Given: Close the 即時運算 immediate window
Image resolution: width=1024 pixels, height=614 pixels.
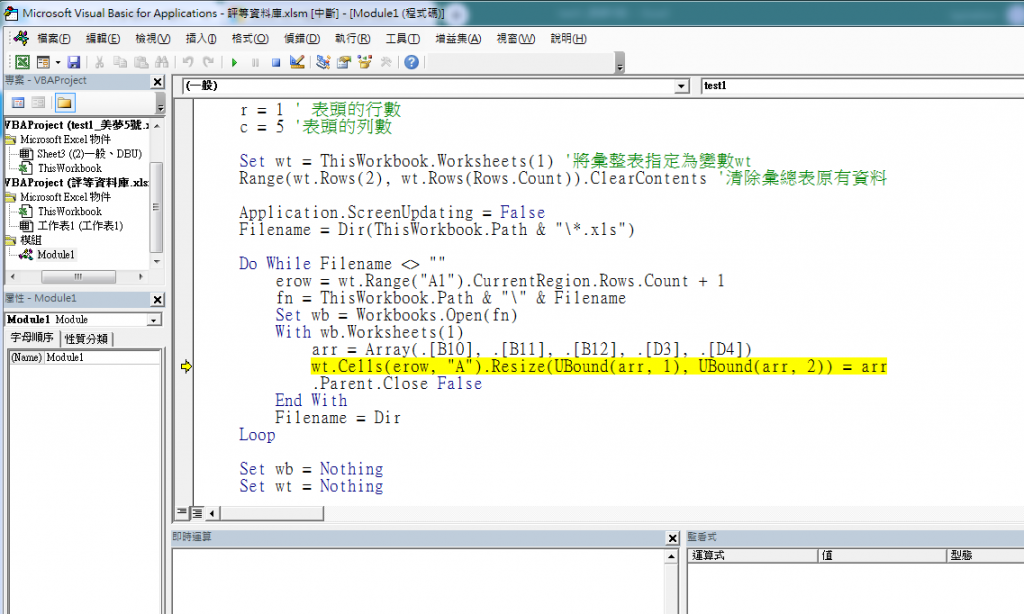Looking at the screenshot, I should coord(673,538).
